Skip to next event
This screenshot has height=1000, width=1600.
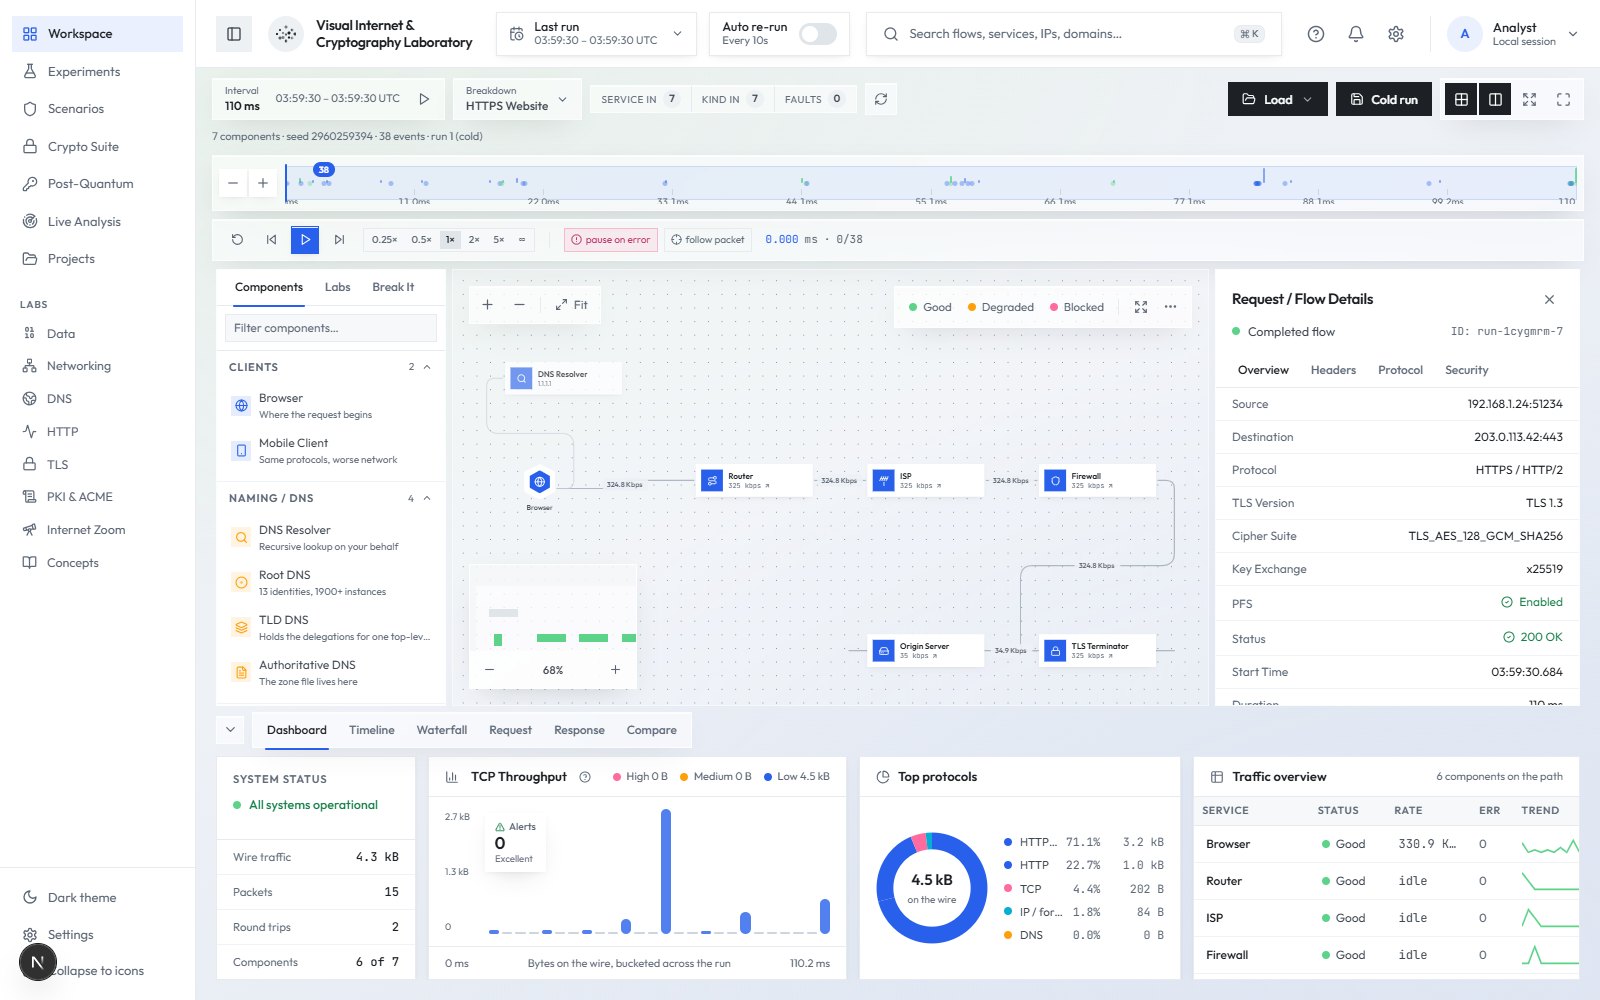point(339,240)
